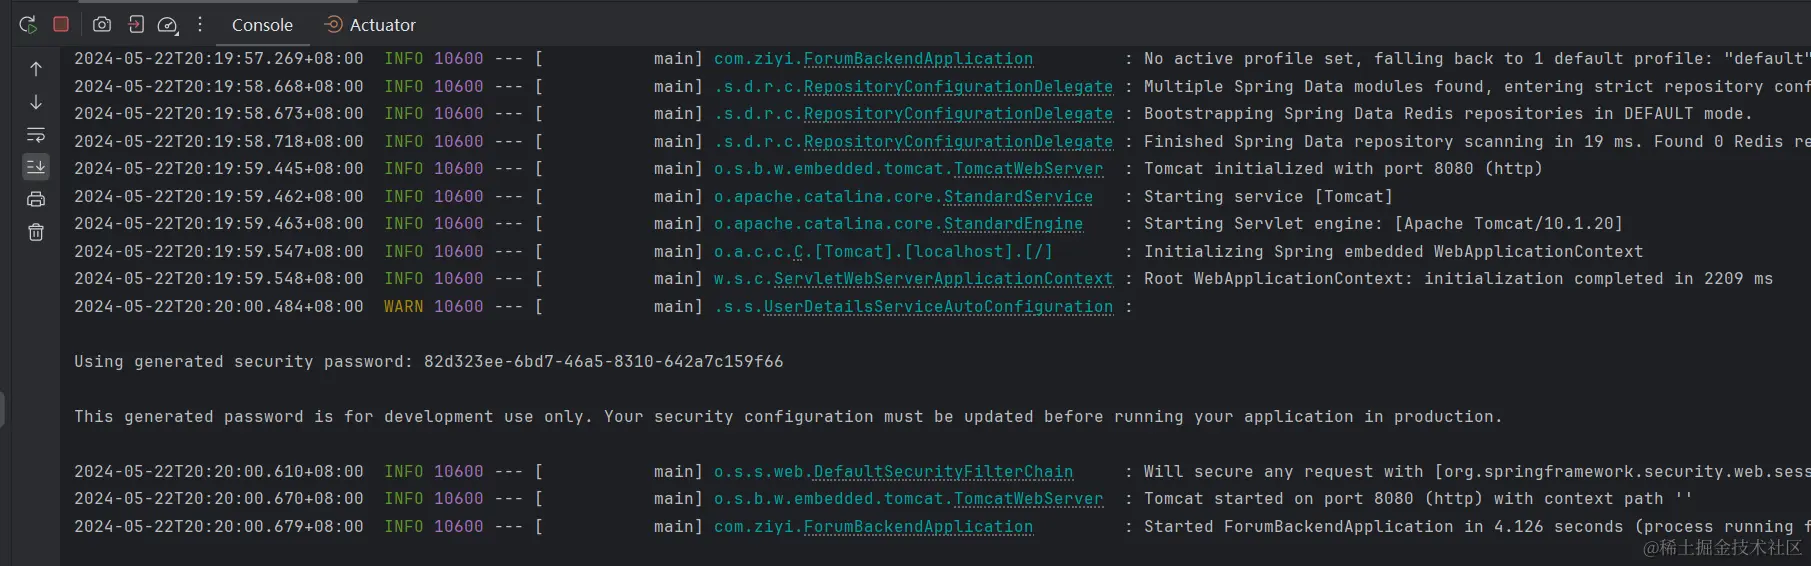Click "Started ForumBackendApplication in 4.126 seconds" message
1811x566 pixels.
coord(1477,527)
